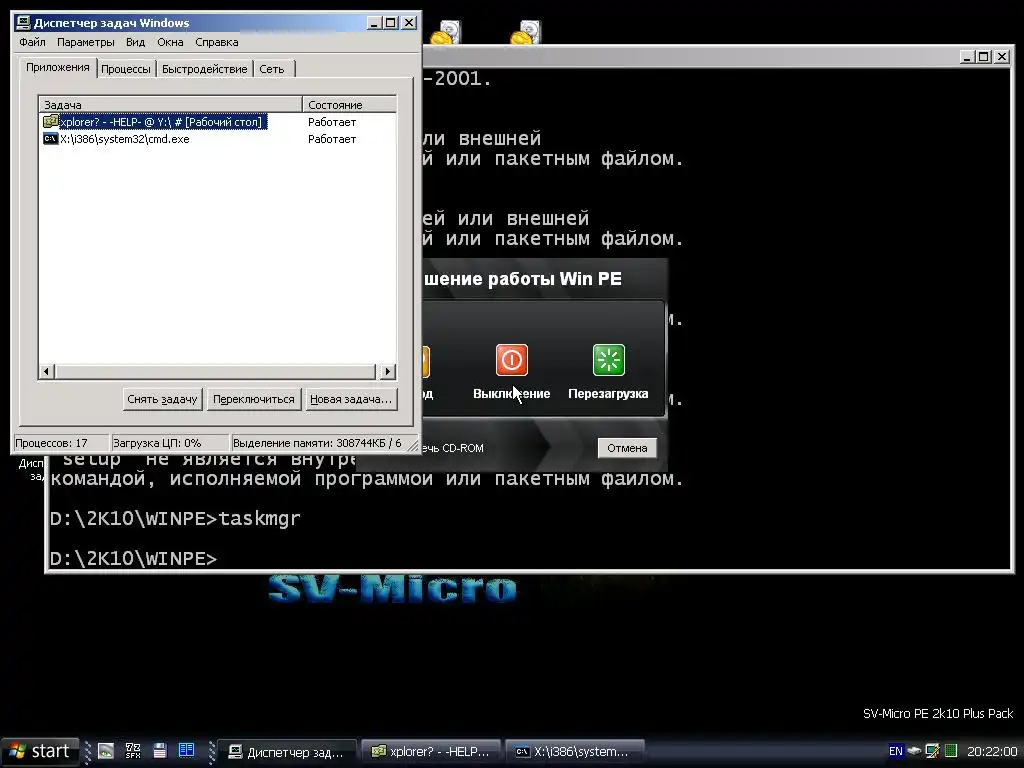Switch to Диспетчер зад... taskbar button
The width and height of the screenshot is (1024, 768).
pyautogui.click(x=287, y=752)
